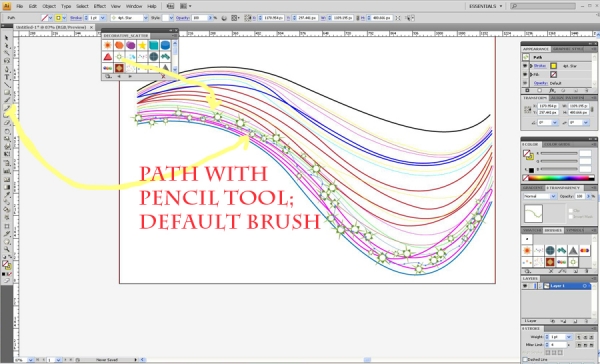The image size is (600, 364).
Task: Open the Style dropdown in control bar
Action: pyautogui.click(x=171, y=18)
